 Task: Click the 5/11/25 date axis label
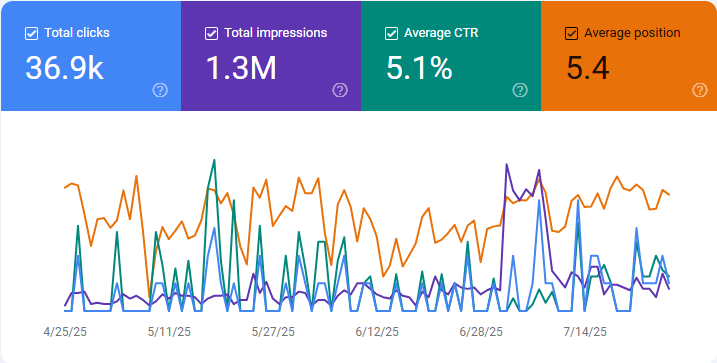pos(169,331)
